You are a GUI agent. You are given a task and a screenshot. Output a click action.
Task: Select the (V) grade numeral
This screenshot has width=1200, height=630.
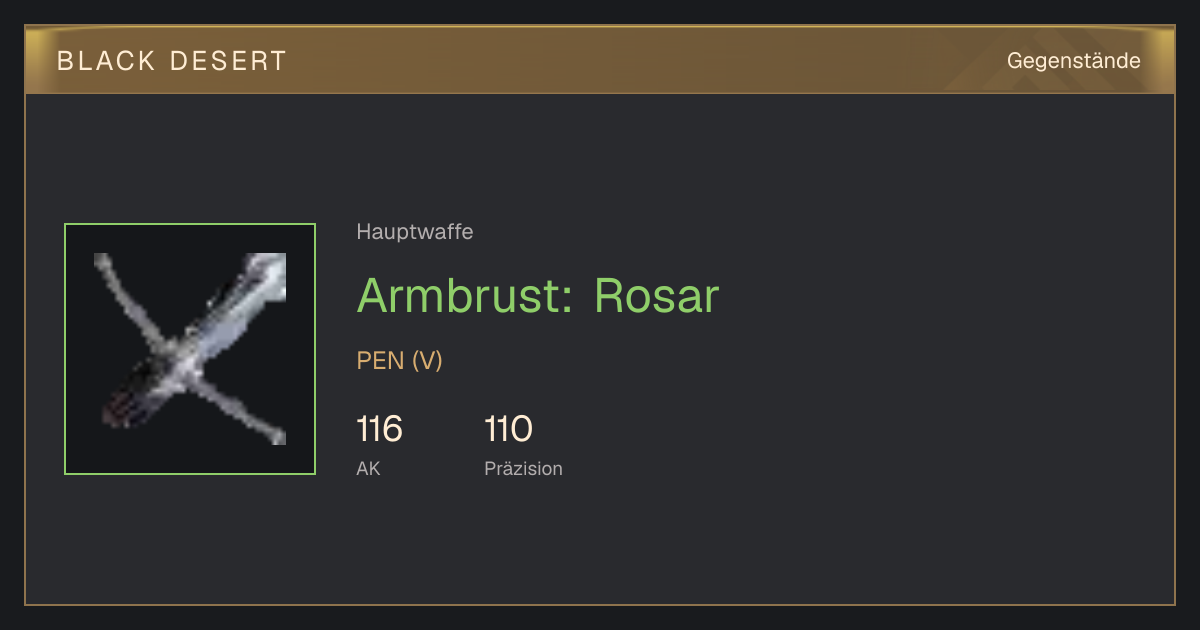click(427, 361)
